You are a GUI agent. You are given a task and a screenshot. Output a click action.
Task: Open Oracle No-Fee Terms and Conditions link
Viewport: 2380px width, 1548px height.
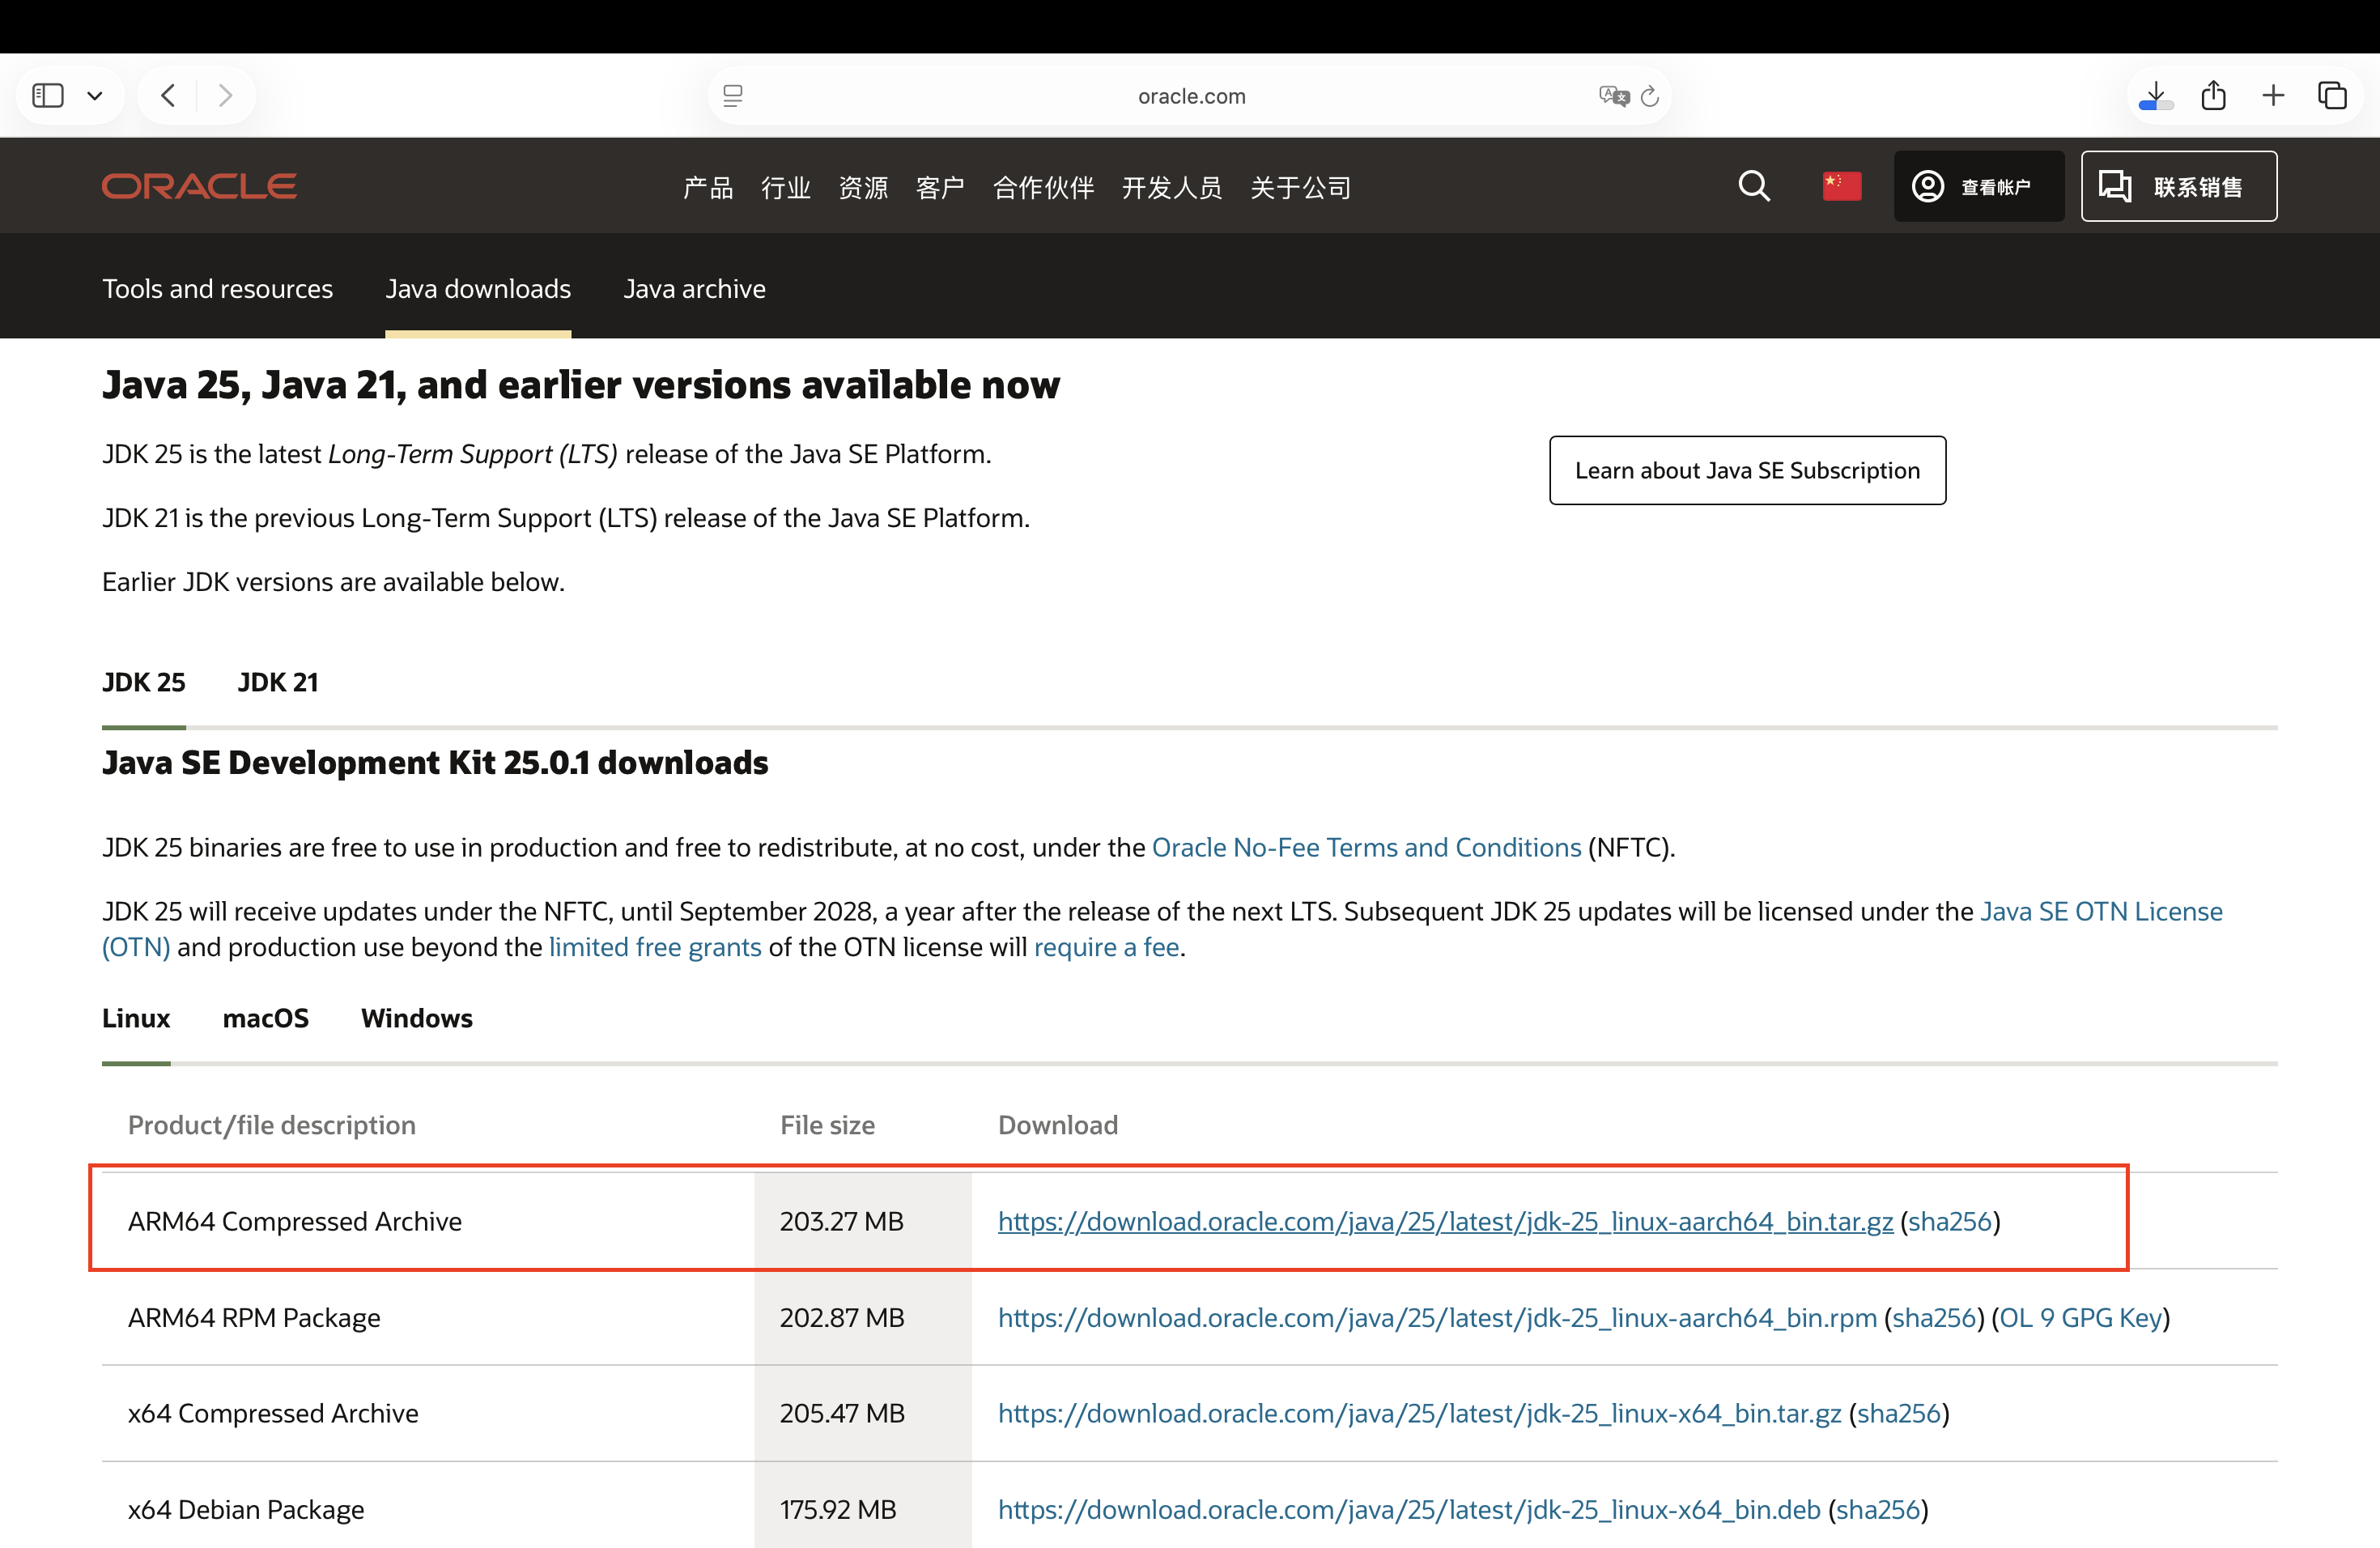coord(1366,847)
